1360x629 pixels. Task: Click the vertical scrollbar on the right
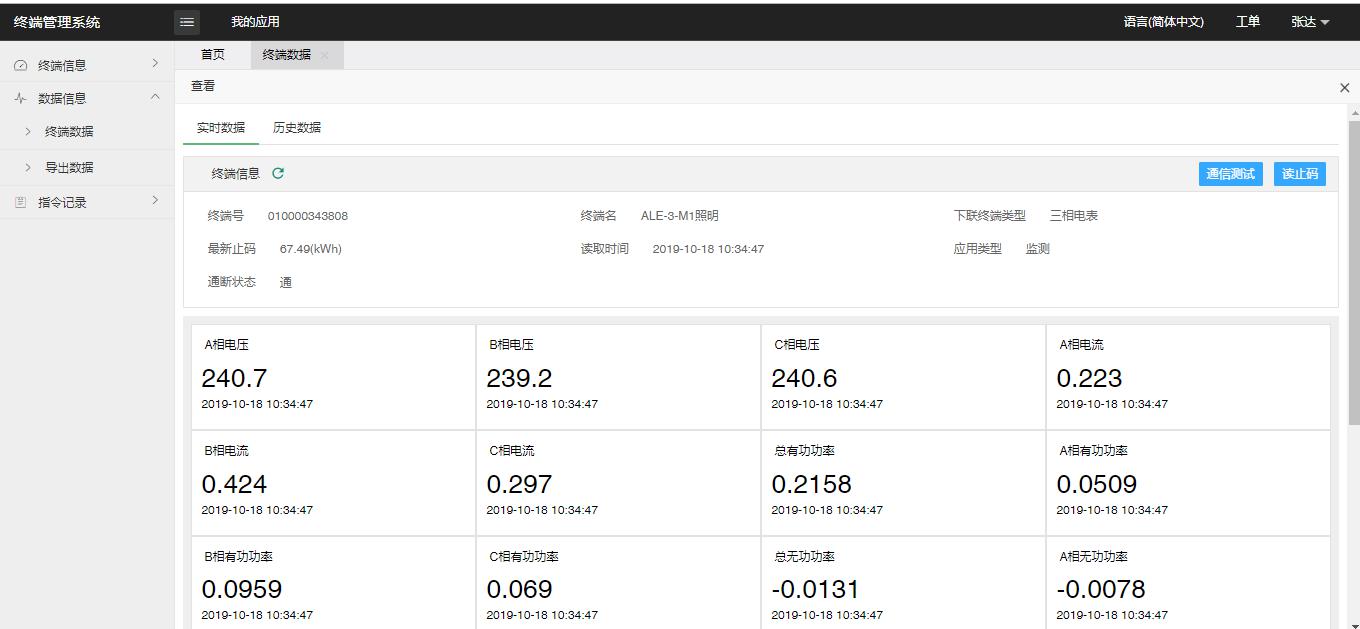1354,270
